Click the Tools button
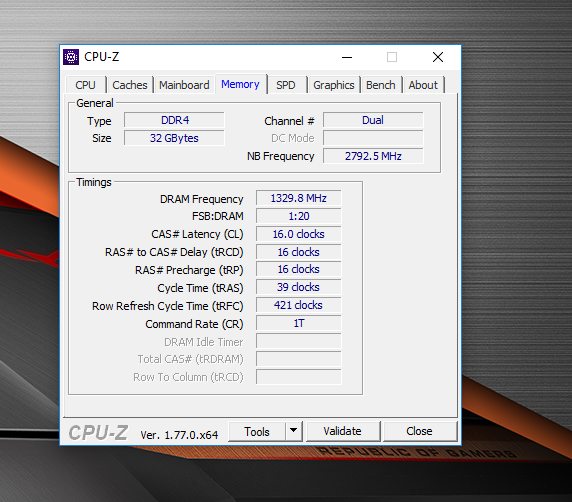The height and width of the screenshot is (502, 572). tap(257, 432)
